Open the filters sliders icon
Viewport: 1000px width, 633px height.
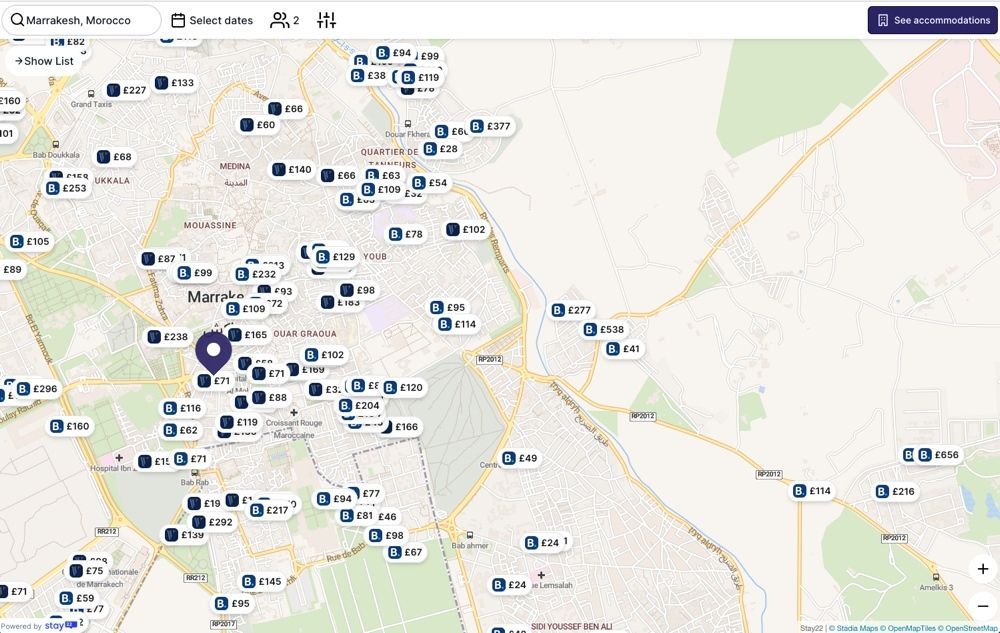point(327,20)
